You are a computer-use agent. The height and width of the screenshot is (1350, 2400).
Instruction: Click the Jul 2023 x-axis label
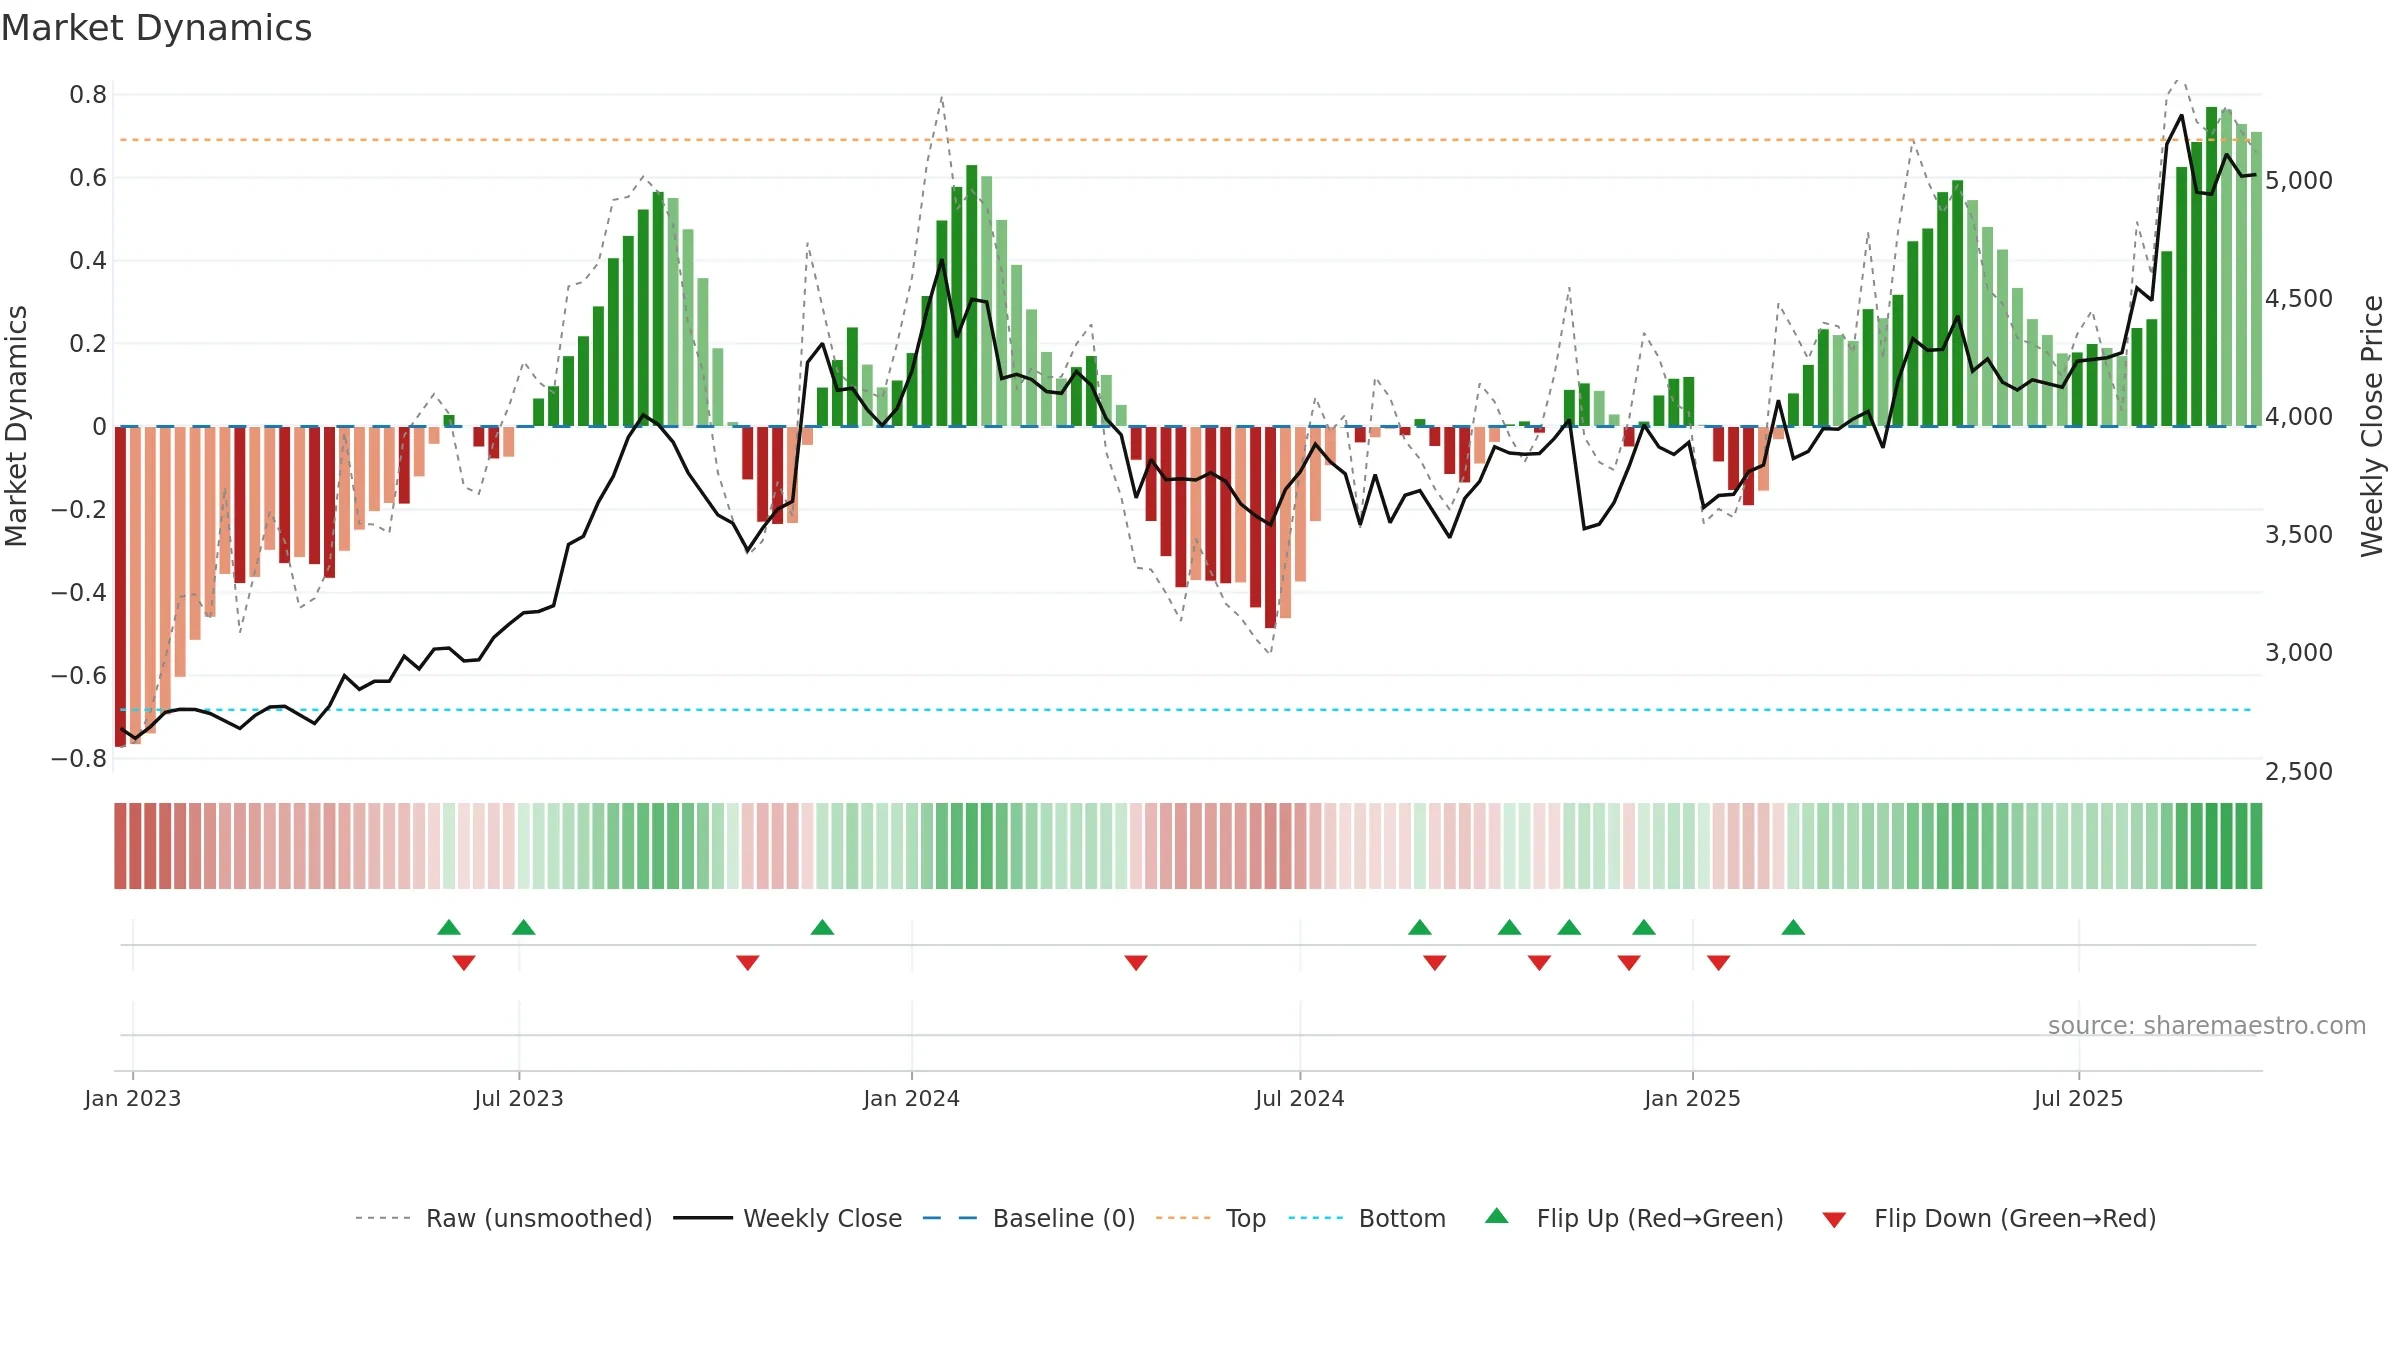[x=519, y=1098]
